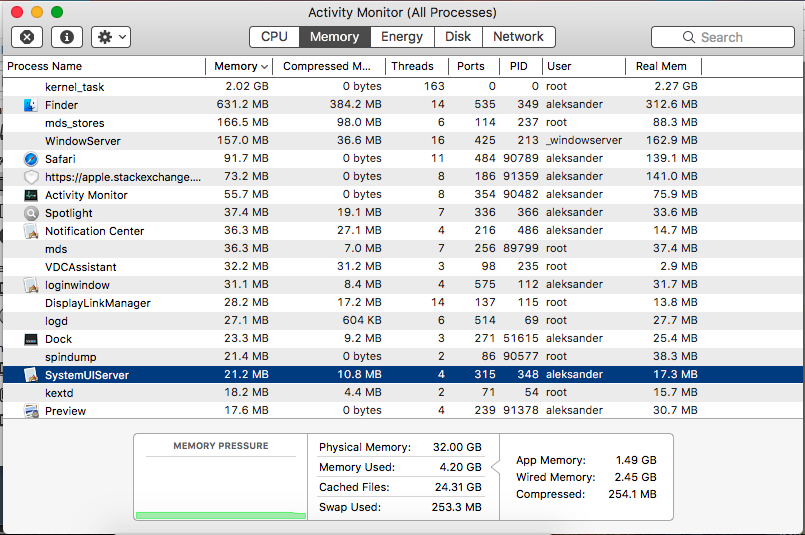Click the App Memory 1.49 GB value
Viewport: 805px width, 535px height.
click(x=636, y=460)
